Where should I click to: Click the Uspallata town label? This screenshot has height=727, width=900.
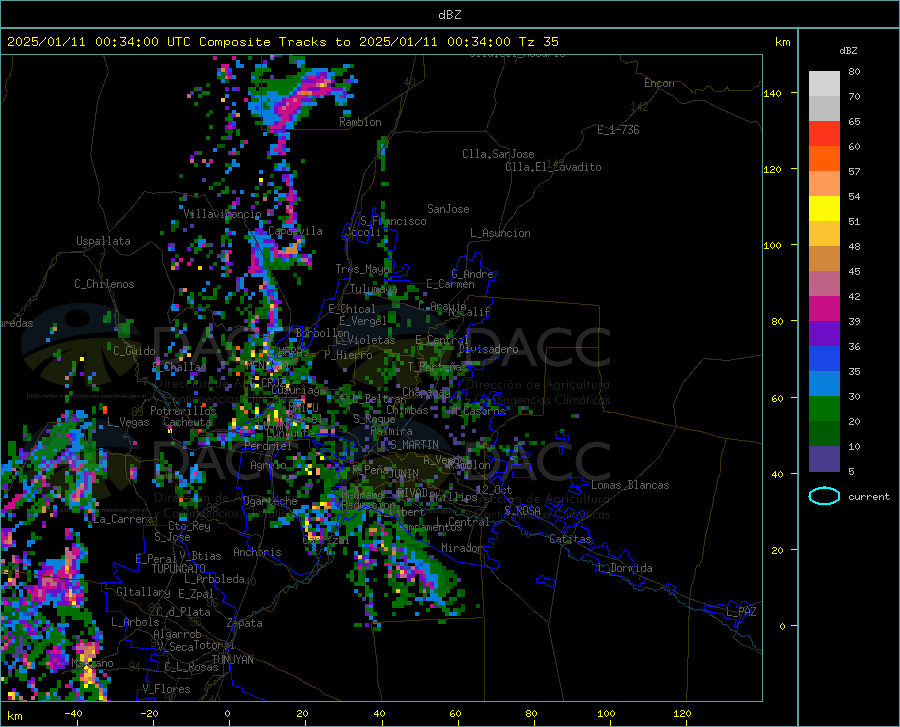pos(103,241)
